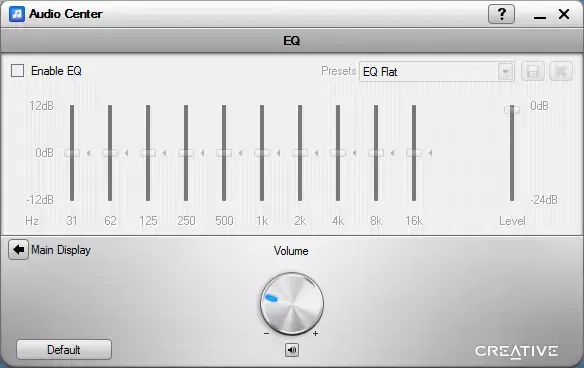This screenshot has width=584, height=368.
Task: Click the "31" frequency label
Action: tap(72, 221)
